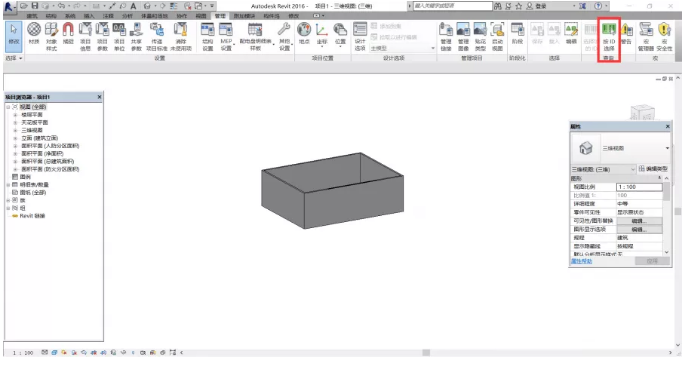Open Design Options (设计选项)

click(360, 36)
